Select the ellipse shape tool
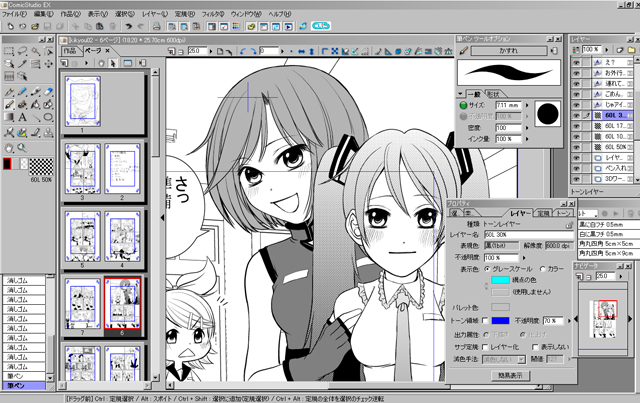640x403 pixels. [x=49, y=118]
